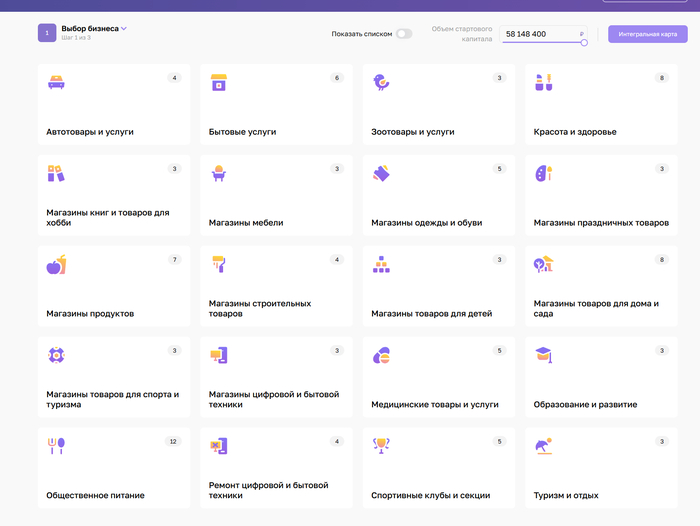Choose Магазины товаров для детей card
Image resolution: width=700 pixels, height=526 pixels.
tap(438, 286)
